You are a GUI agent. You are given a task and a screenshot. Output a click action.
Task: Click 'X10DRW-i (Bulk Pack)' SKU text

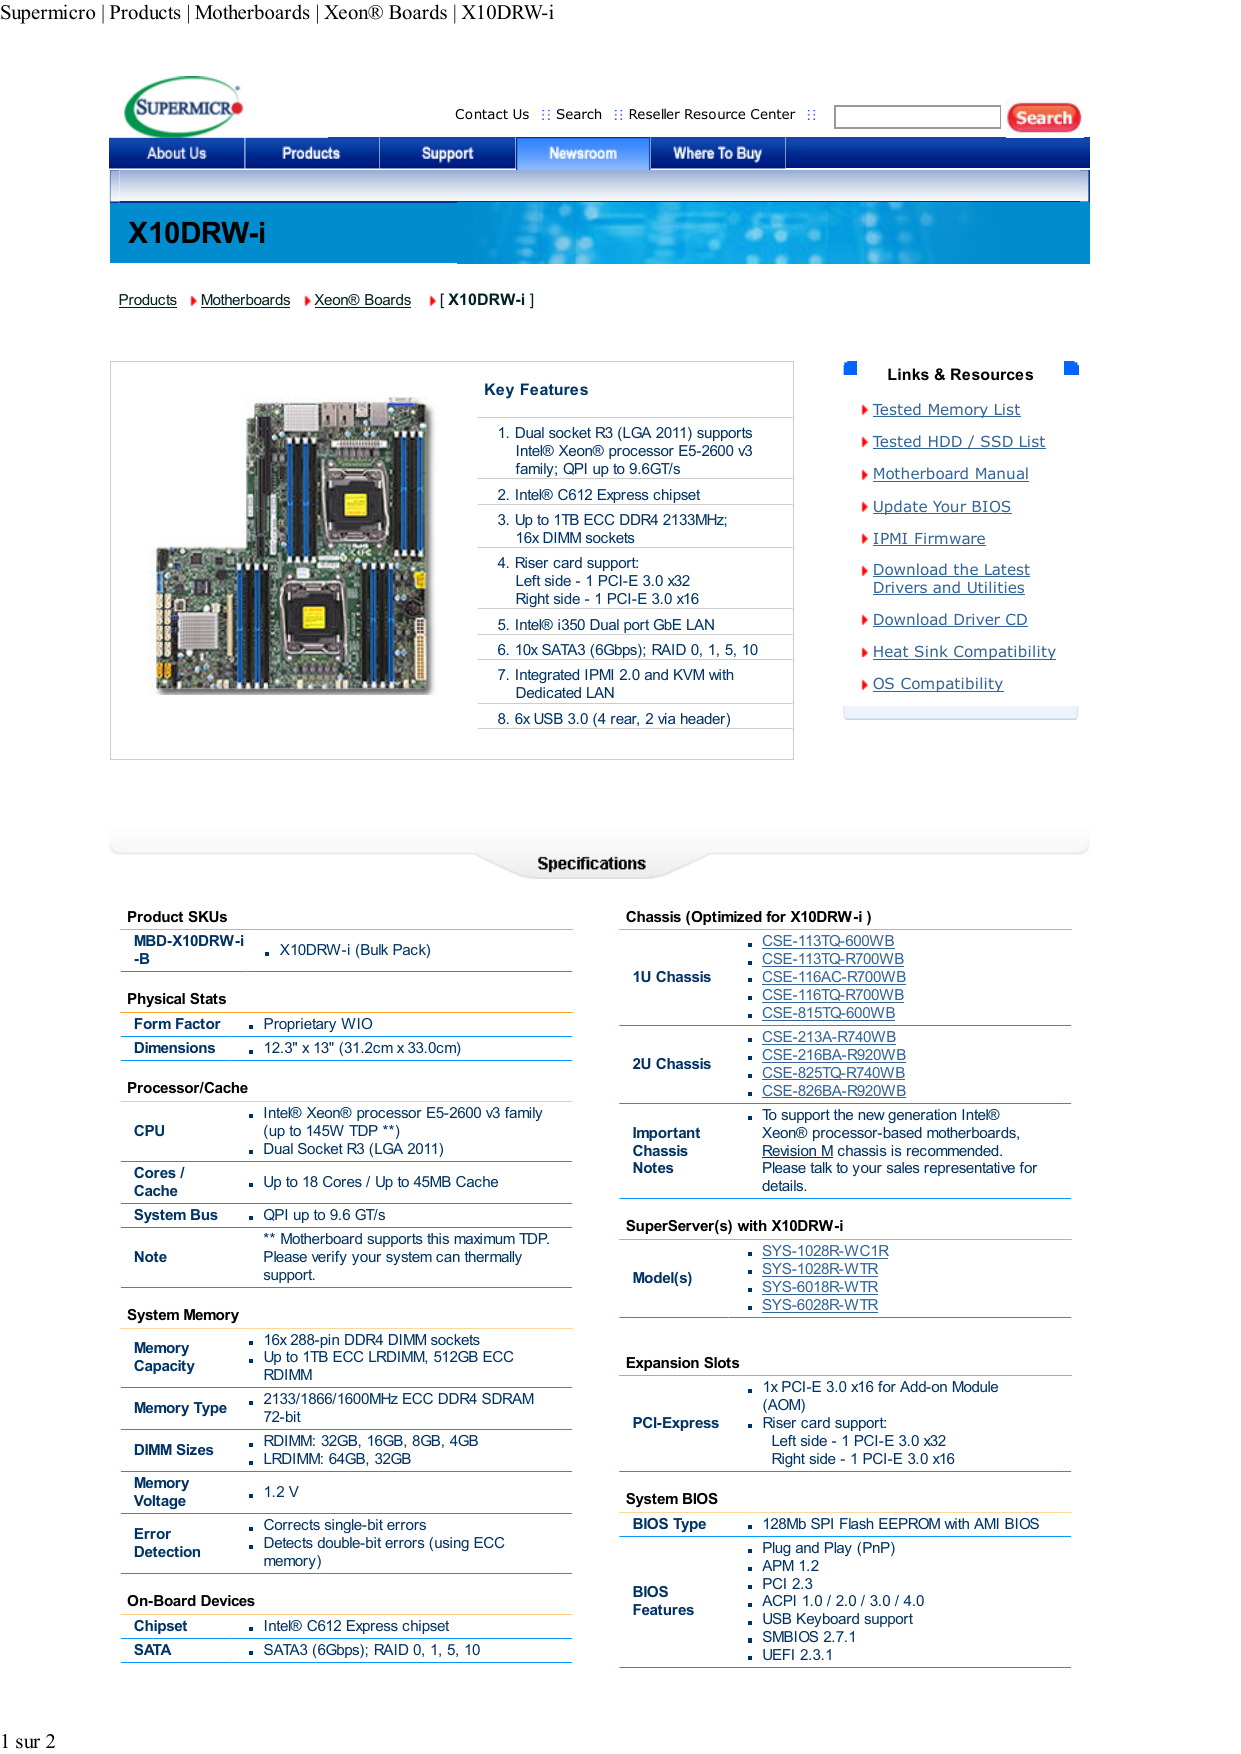coord(355,950)
